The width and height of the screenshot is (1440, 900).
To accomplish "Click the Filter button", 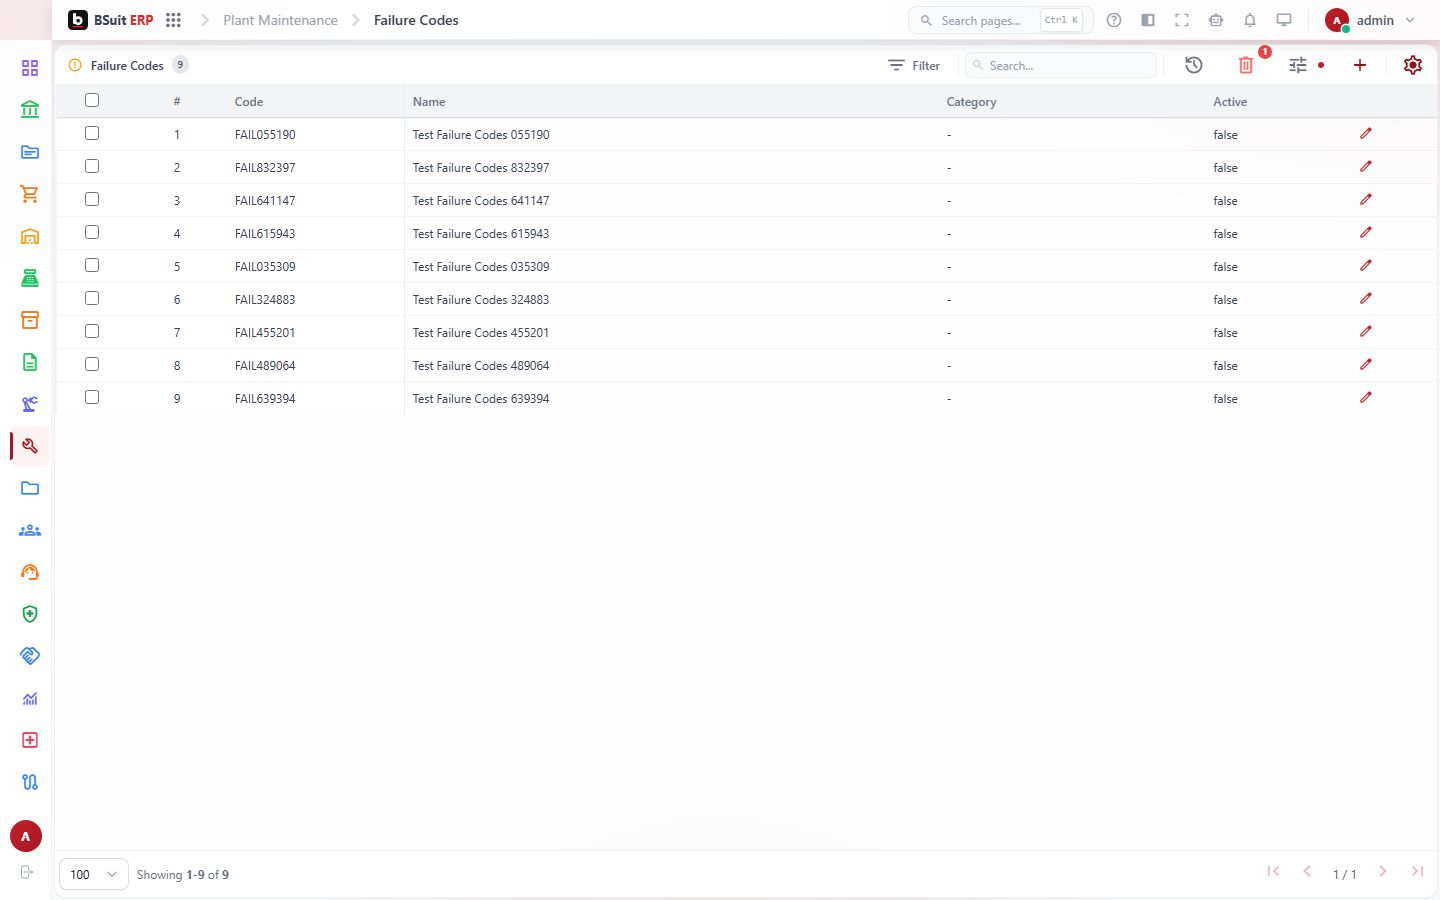I will pyautogui.click(x=914, y=65).
